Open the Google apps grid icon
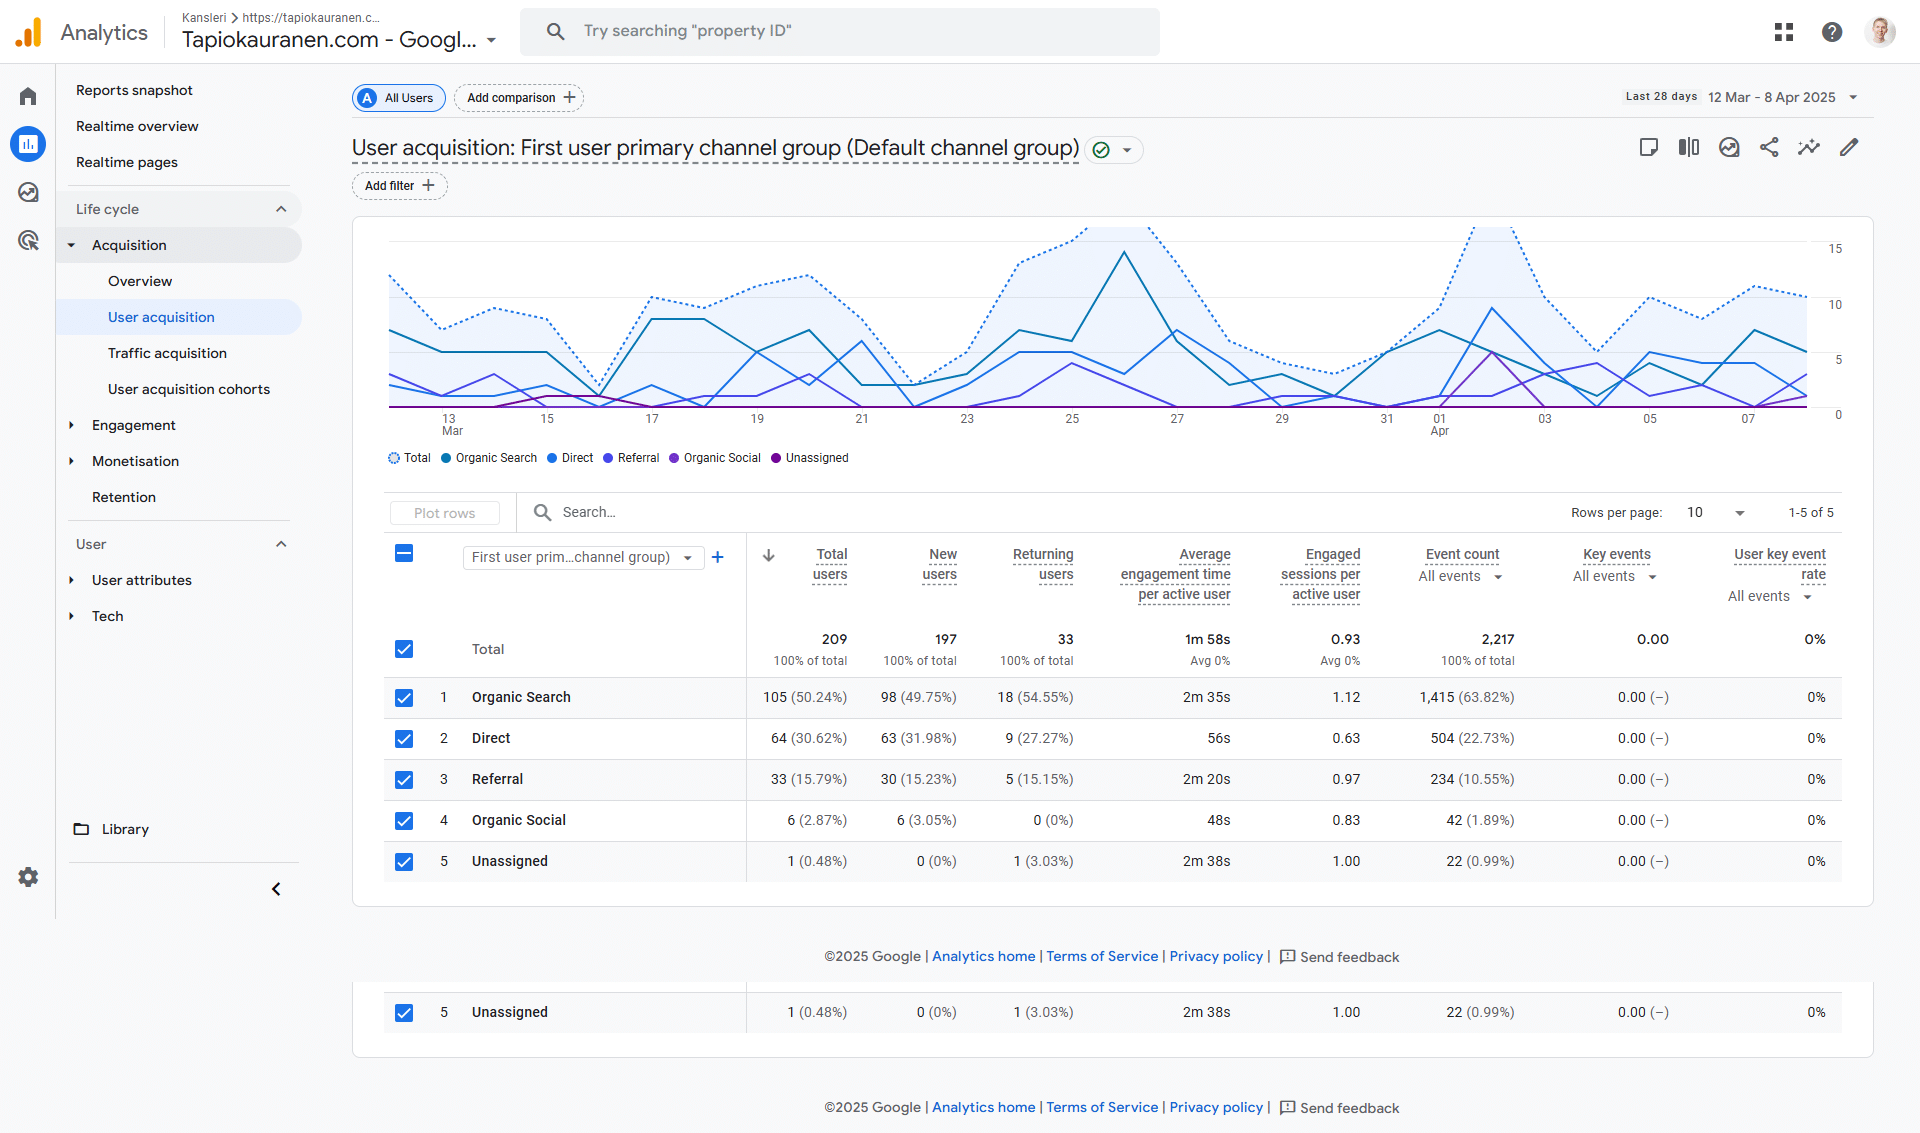This screenshot has width=1920, height=1133. [x=1784, y=32]
